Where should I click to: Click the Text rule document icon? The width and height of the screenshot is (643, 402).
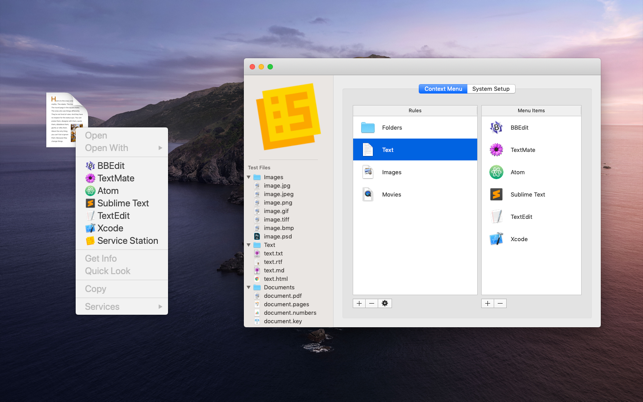point(368,150)
